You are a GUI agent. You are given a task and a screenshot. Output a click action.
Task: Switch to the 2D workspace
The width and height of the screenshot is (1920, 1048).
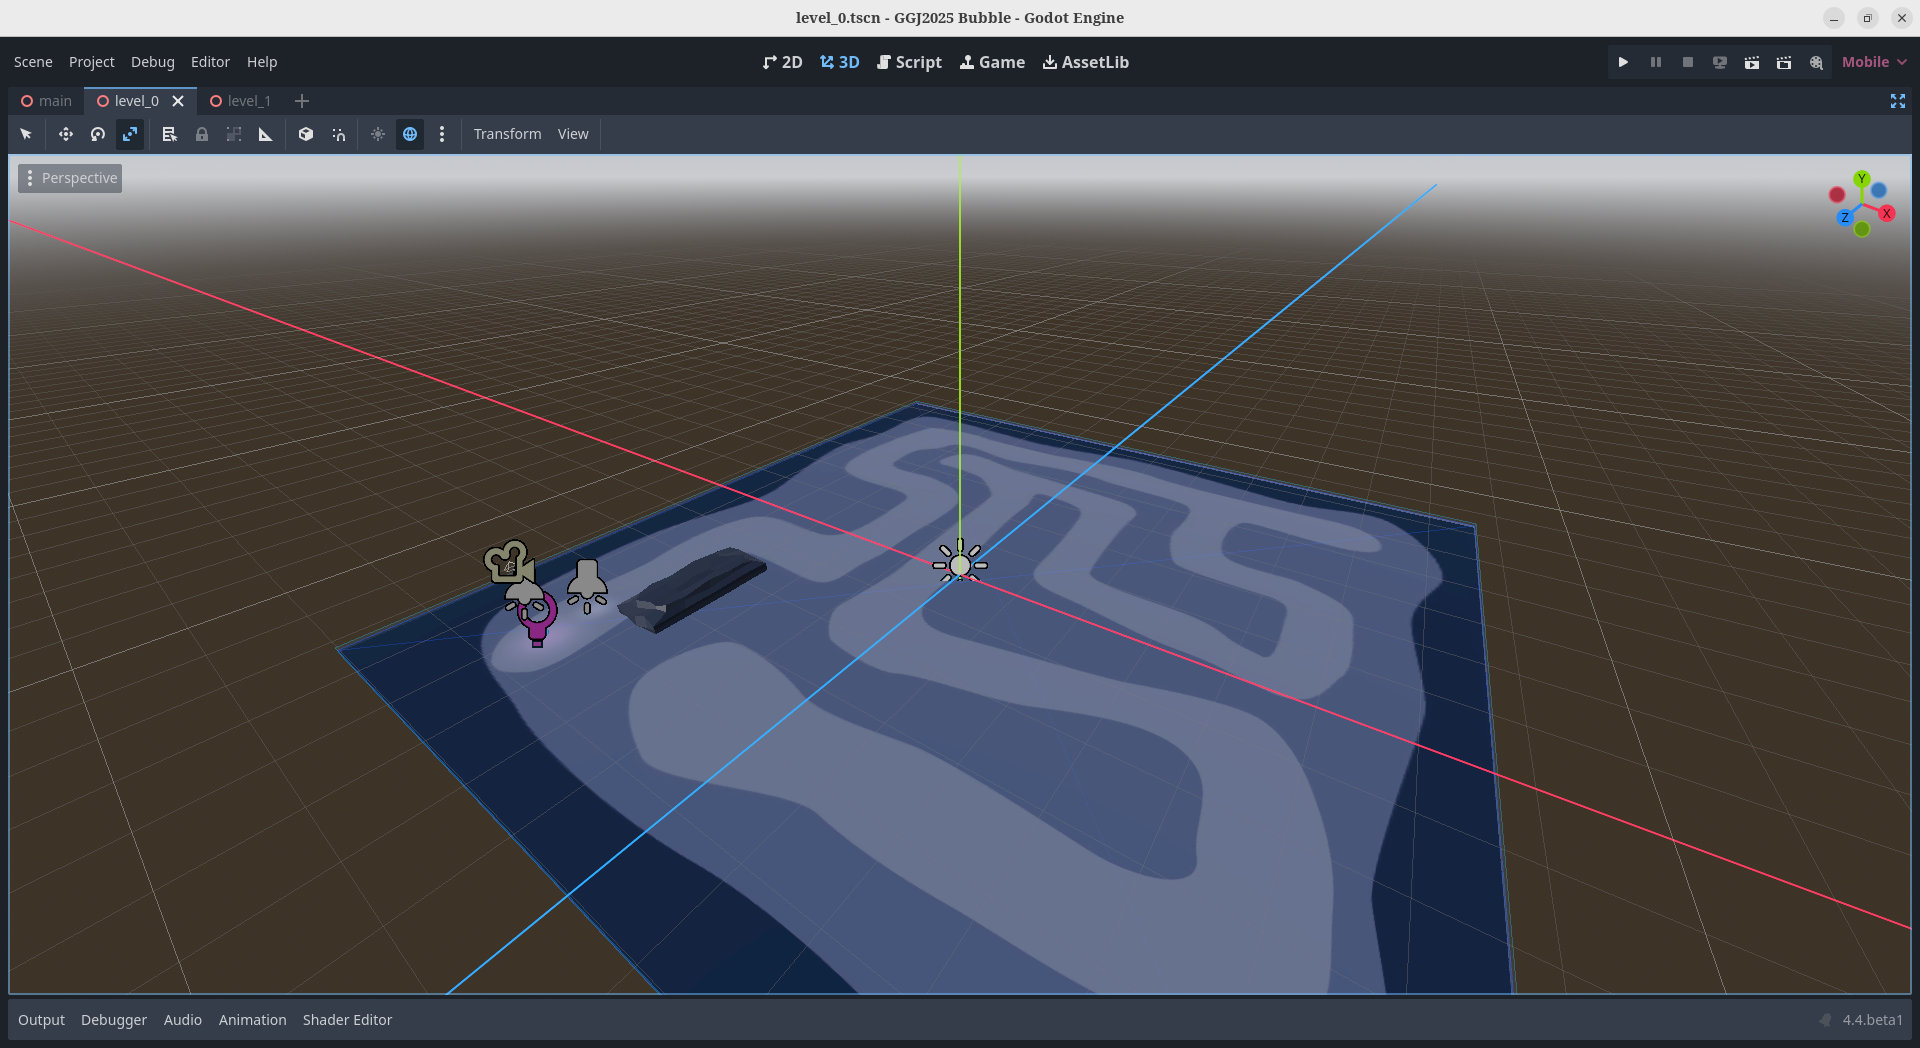[x=782, y=62]
